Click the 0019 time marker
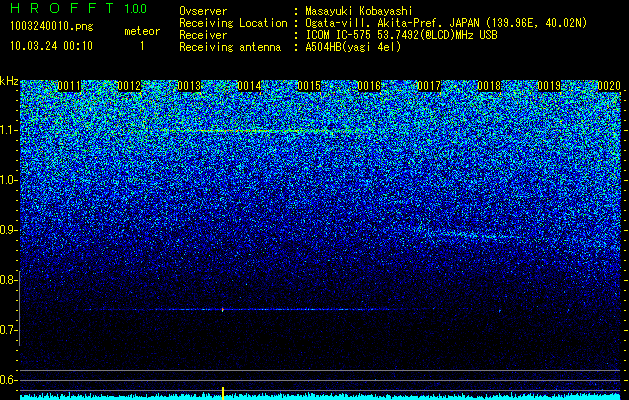Screen dimensions: 629x400 coord(549,86)
